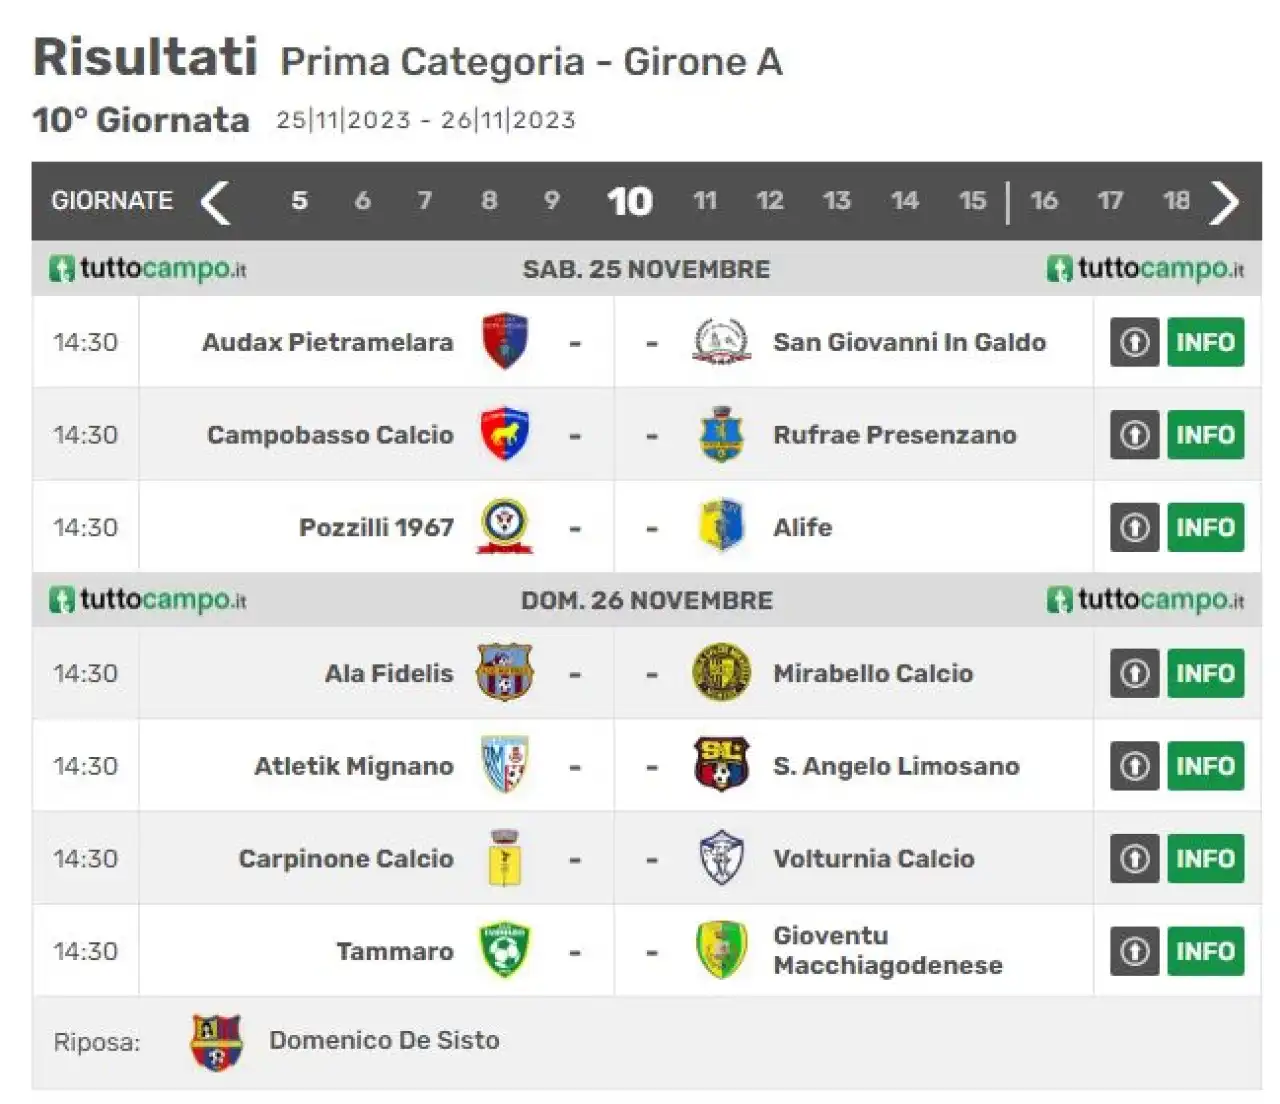
Task: Click the Audax Pietramelara team crest
Action: pos(505,342)
